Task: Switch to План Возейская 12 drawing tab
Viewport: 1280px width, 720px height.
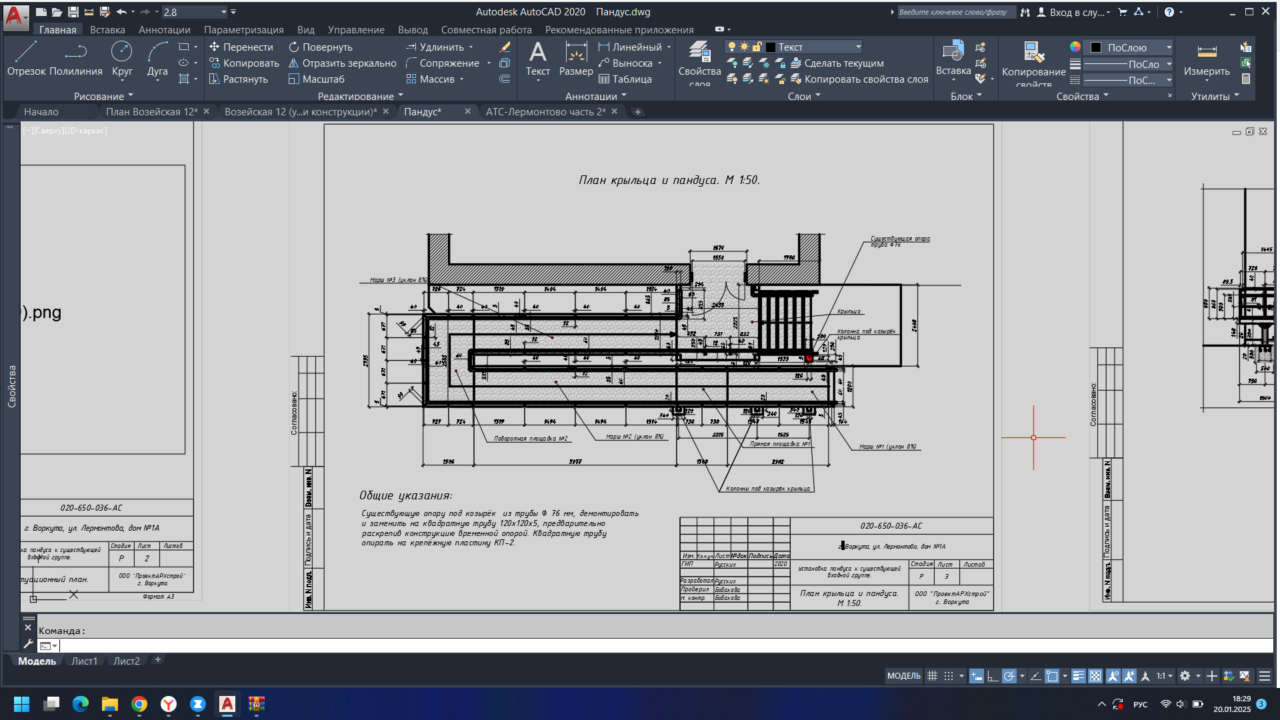Action: [x=151, y=112]
